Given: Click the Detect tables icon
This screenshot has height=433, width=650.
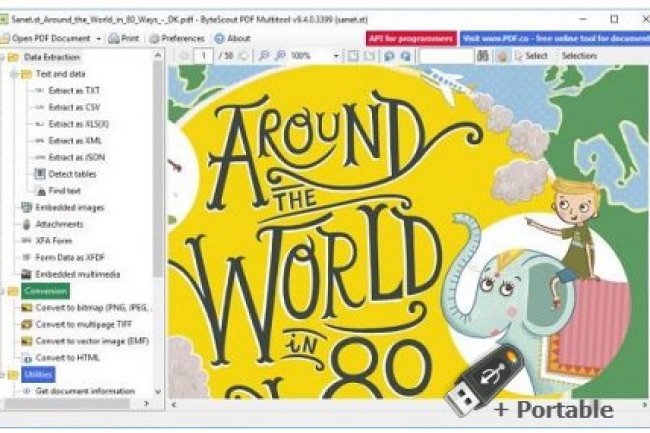Looking at the screenshot, I should click(40, 174).
